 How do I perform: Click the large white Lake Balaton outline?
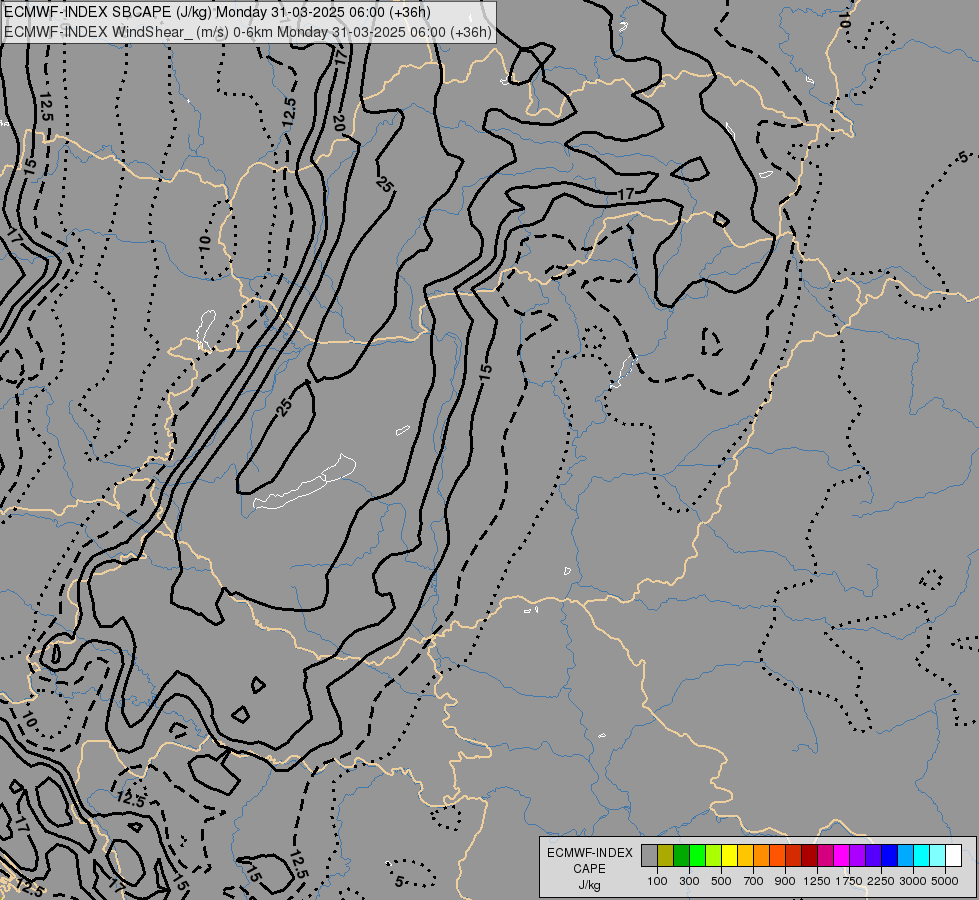[305, 483]
